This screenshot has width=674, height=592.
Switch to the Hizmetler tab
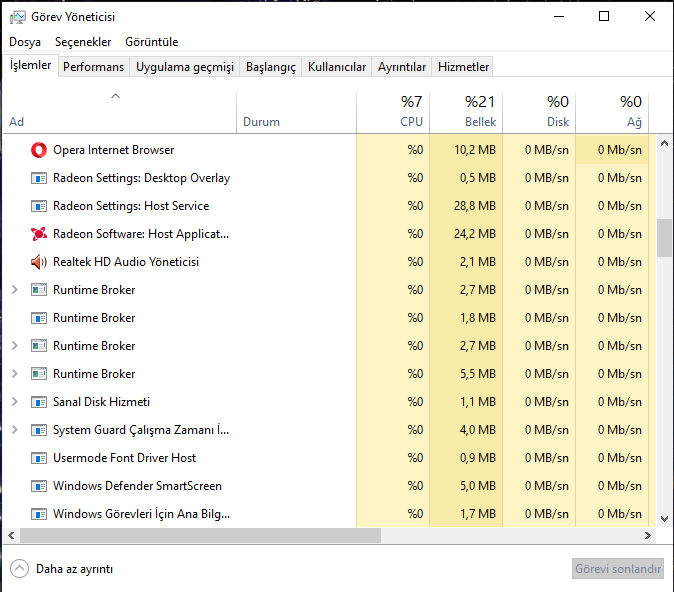coord(463,67)
